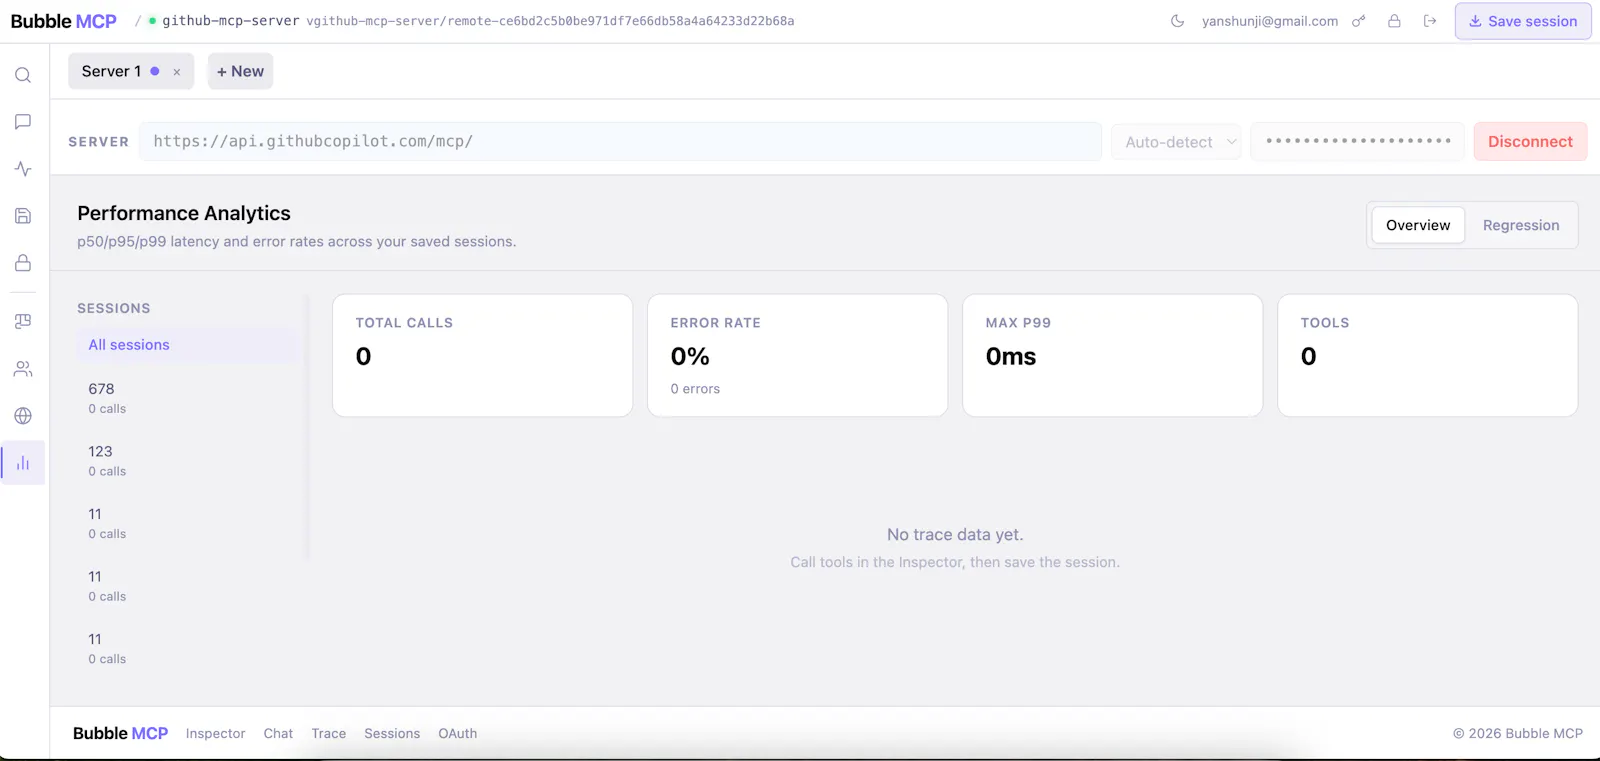This screenshot has height=761, width=1600.
Task: Select the session named 678
Action: tap(187, 398)
